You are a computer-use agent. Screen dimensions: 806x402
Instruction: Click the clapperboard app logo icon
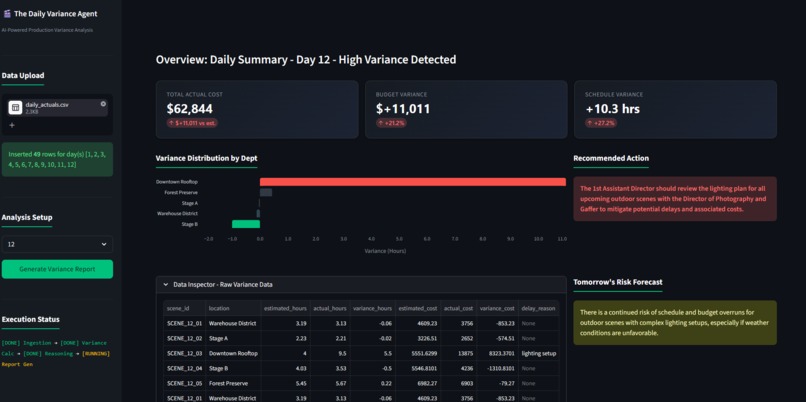[x=7, y=14]
